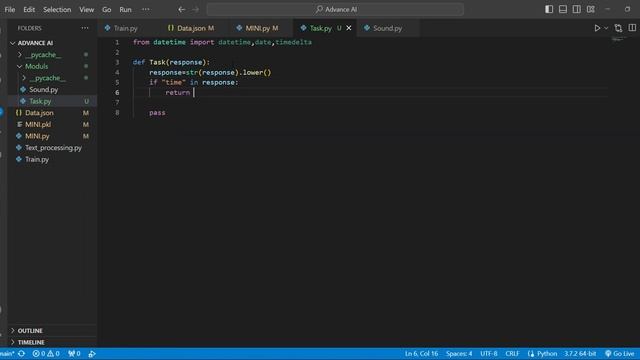Open MINI.pkl from the explorer
This screenshot has width=640, height=360.
click(x=38, y=124)
